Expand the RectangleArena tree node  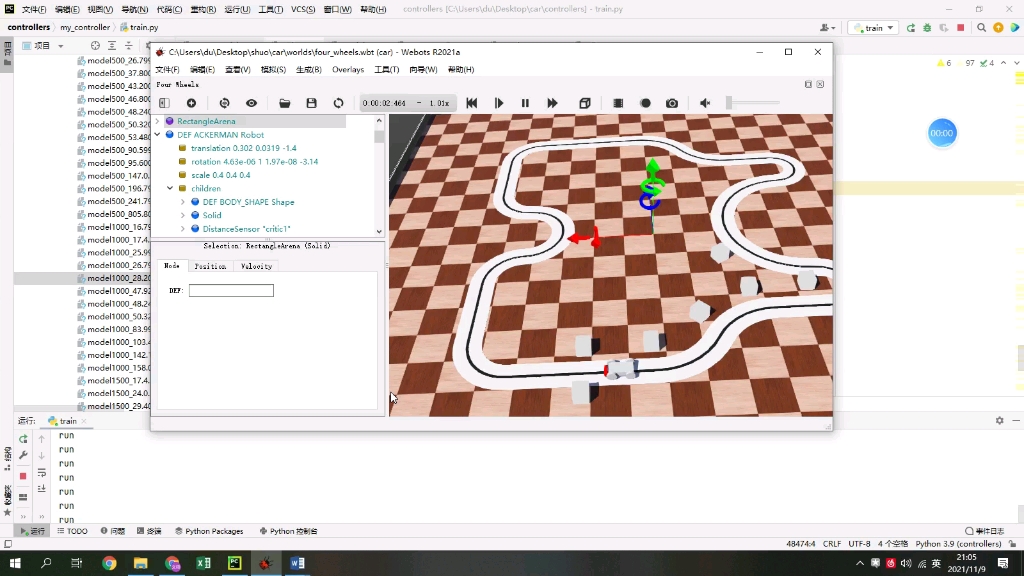click(157, 121)
